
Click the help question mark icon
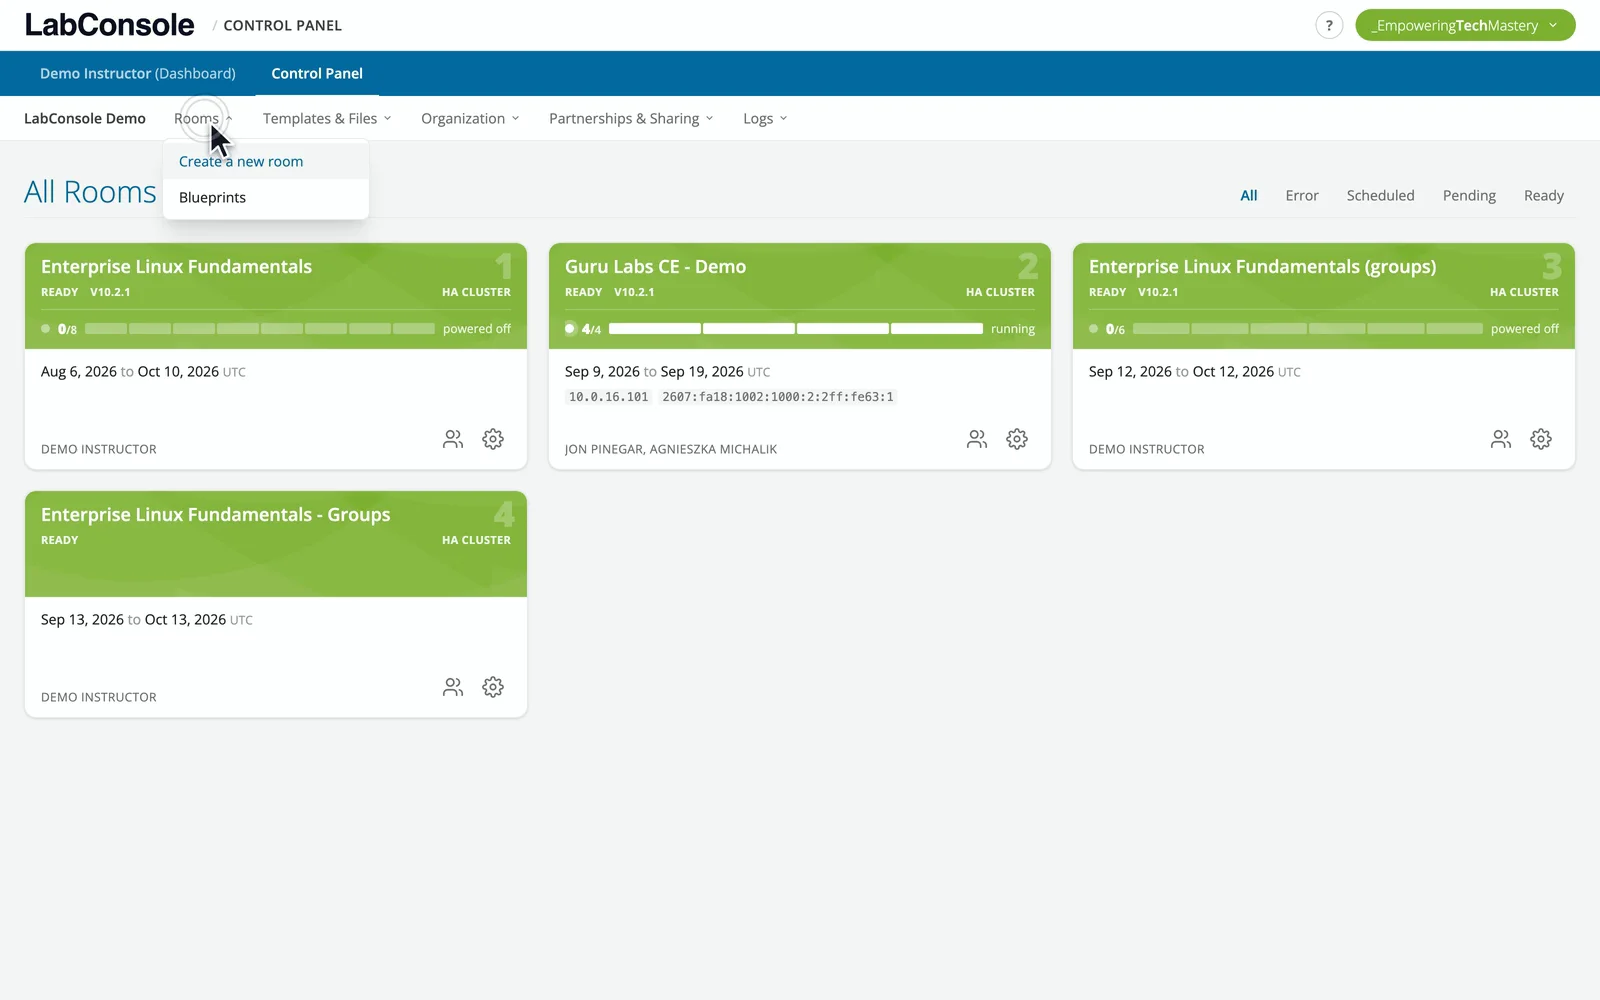click(1329, 26)
